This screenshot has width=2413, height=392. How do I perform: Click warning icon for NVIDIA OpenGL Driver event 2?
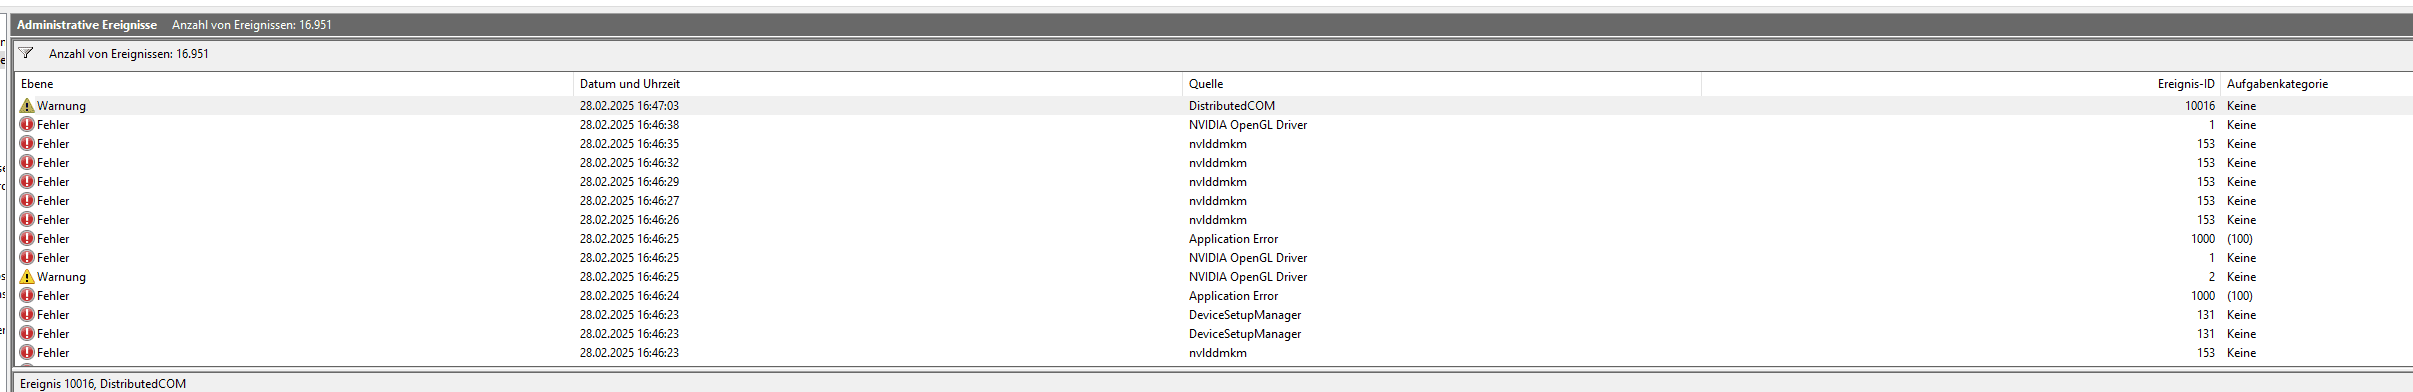coord(27,276)
